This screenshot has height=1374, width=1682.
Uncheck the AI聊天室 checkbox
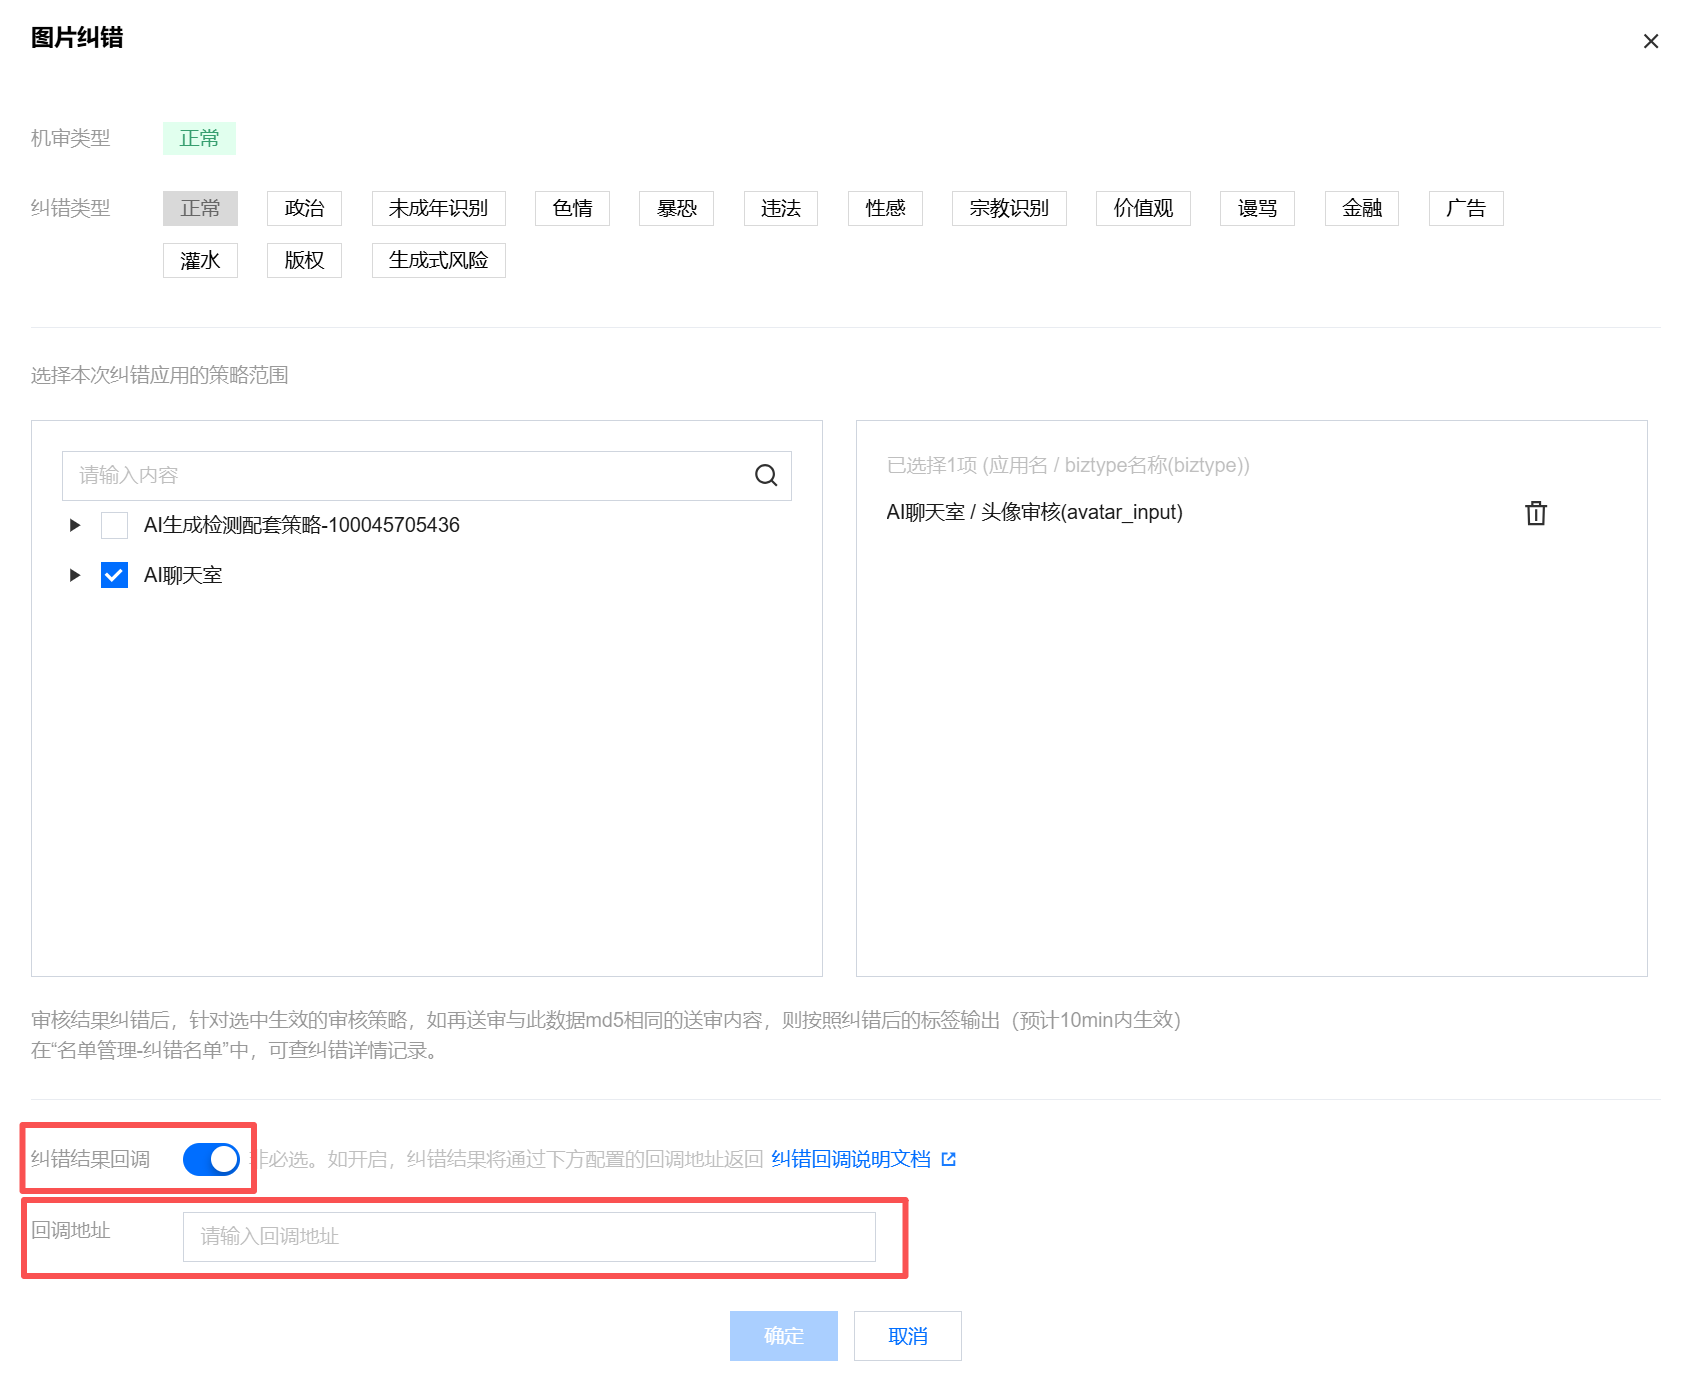[114, 575]
